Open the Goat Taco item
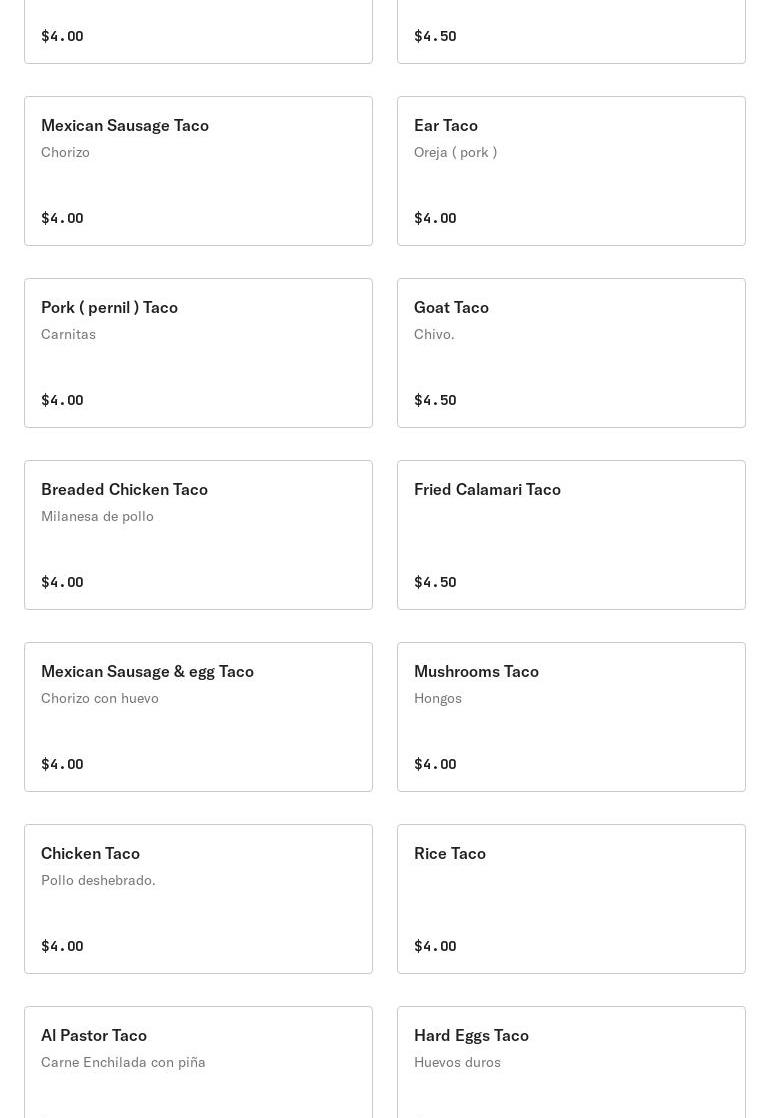 pyautogui.click(x=571, y=353)
